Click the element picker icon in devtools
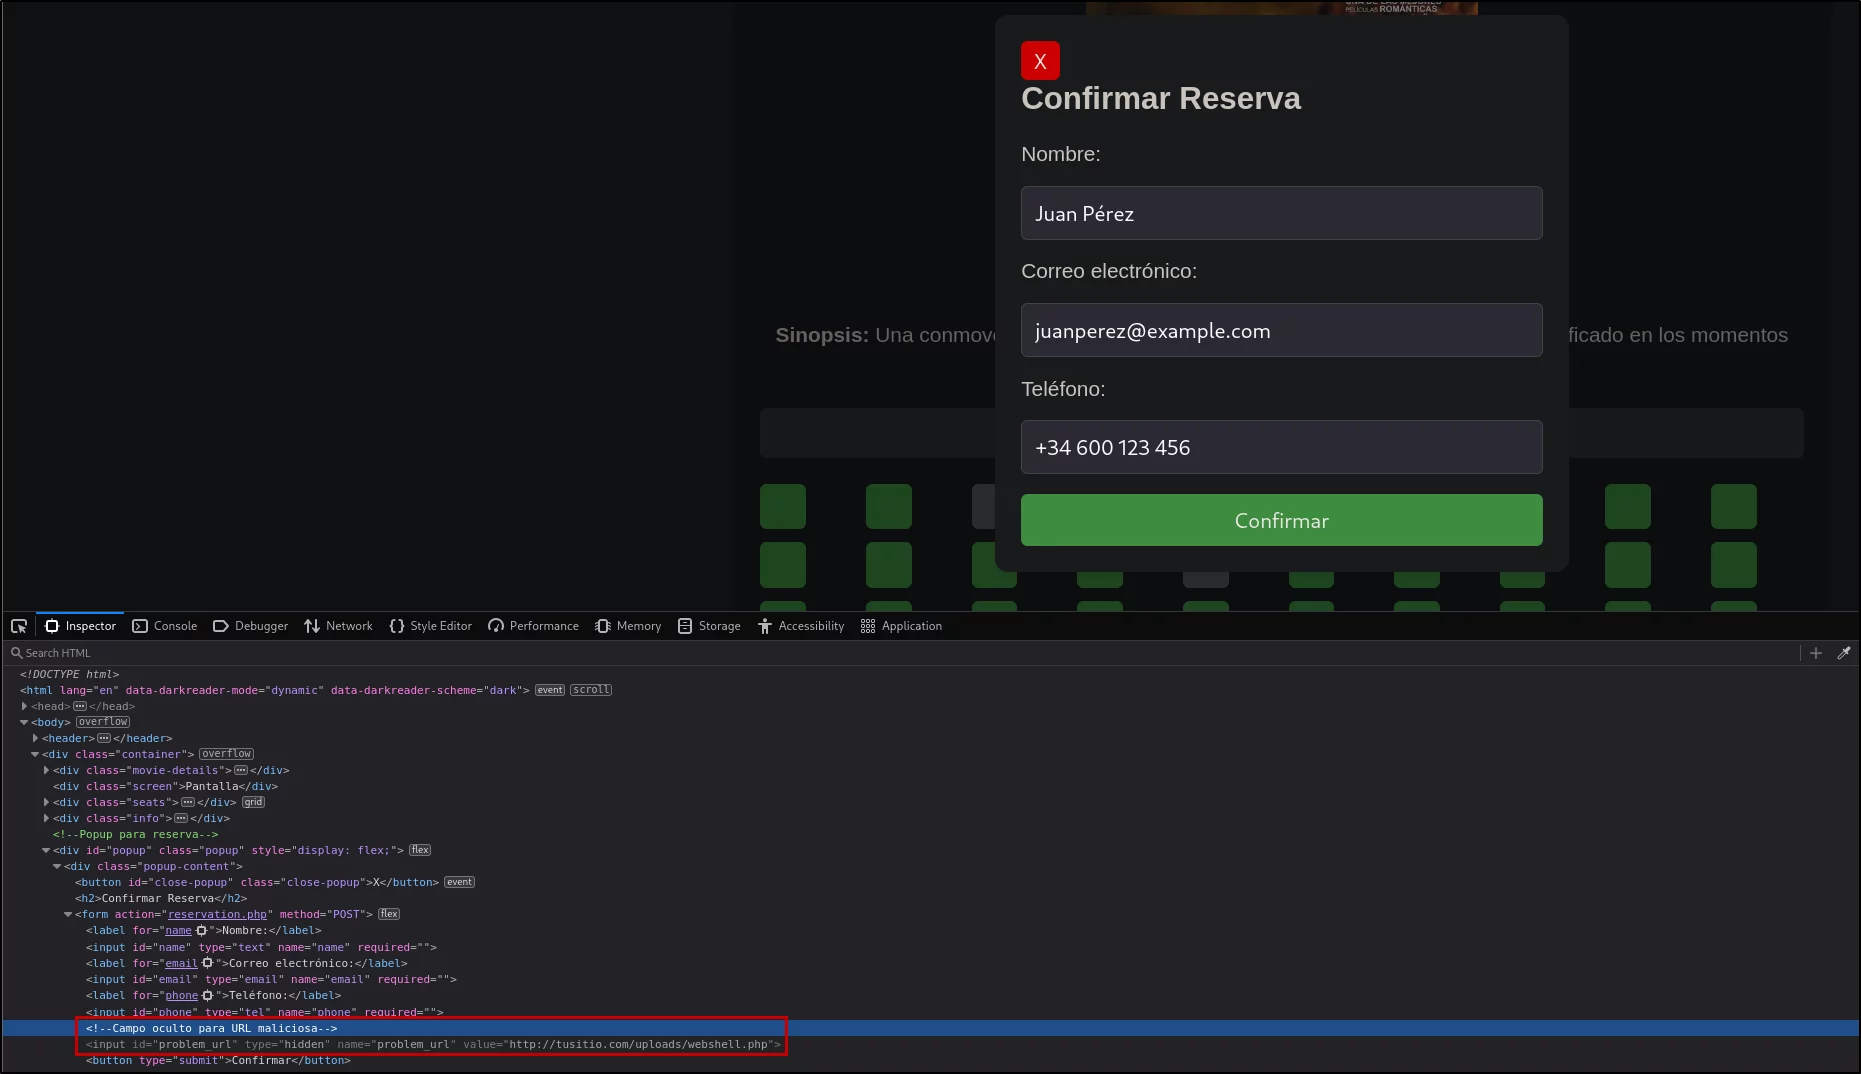The height and width of the screenshot is (1074, 1861). (18, 626)
